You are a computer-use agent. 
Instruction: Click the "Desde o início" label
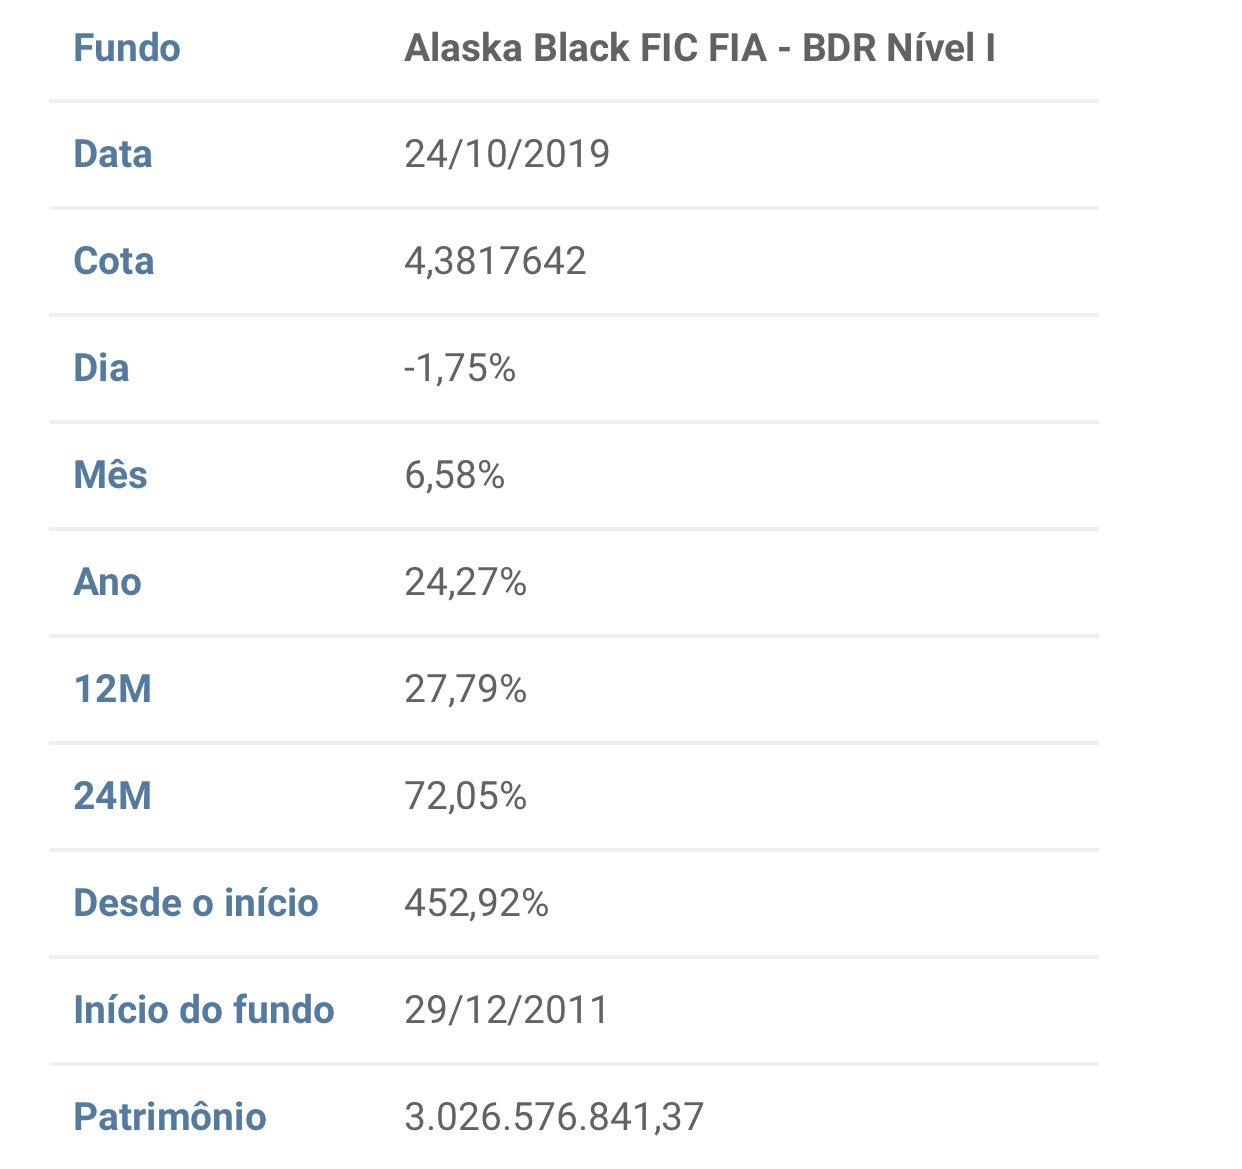point(196,903)
